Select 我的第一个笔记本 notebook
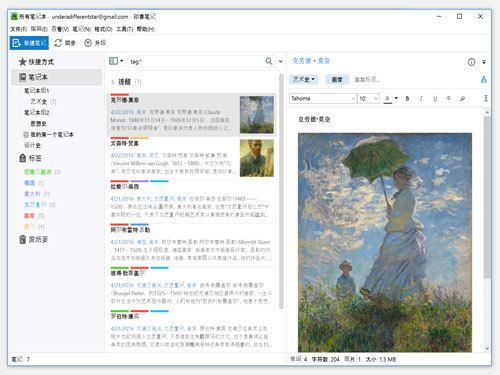The image size is (500, 375). point(48,135)
